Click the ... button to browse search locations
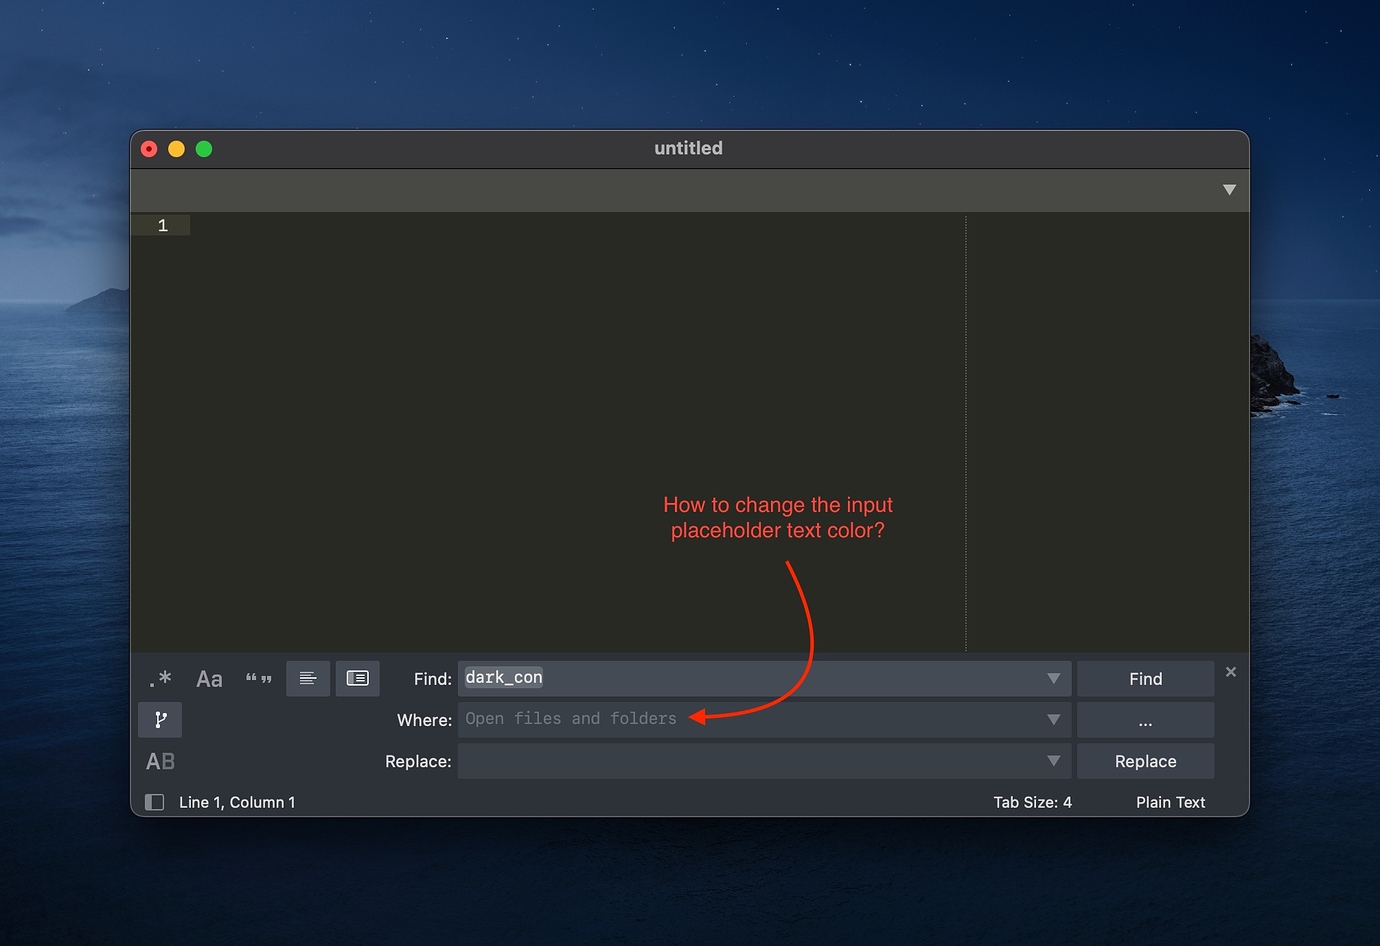 pyautogui.click(x=1145, y=719)
